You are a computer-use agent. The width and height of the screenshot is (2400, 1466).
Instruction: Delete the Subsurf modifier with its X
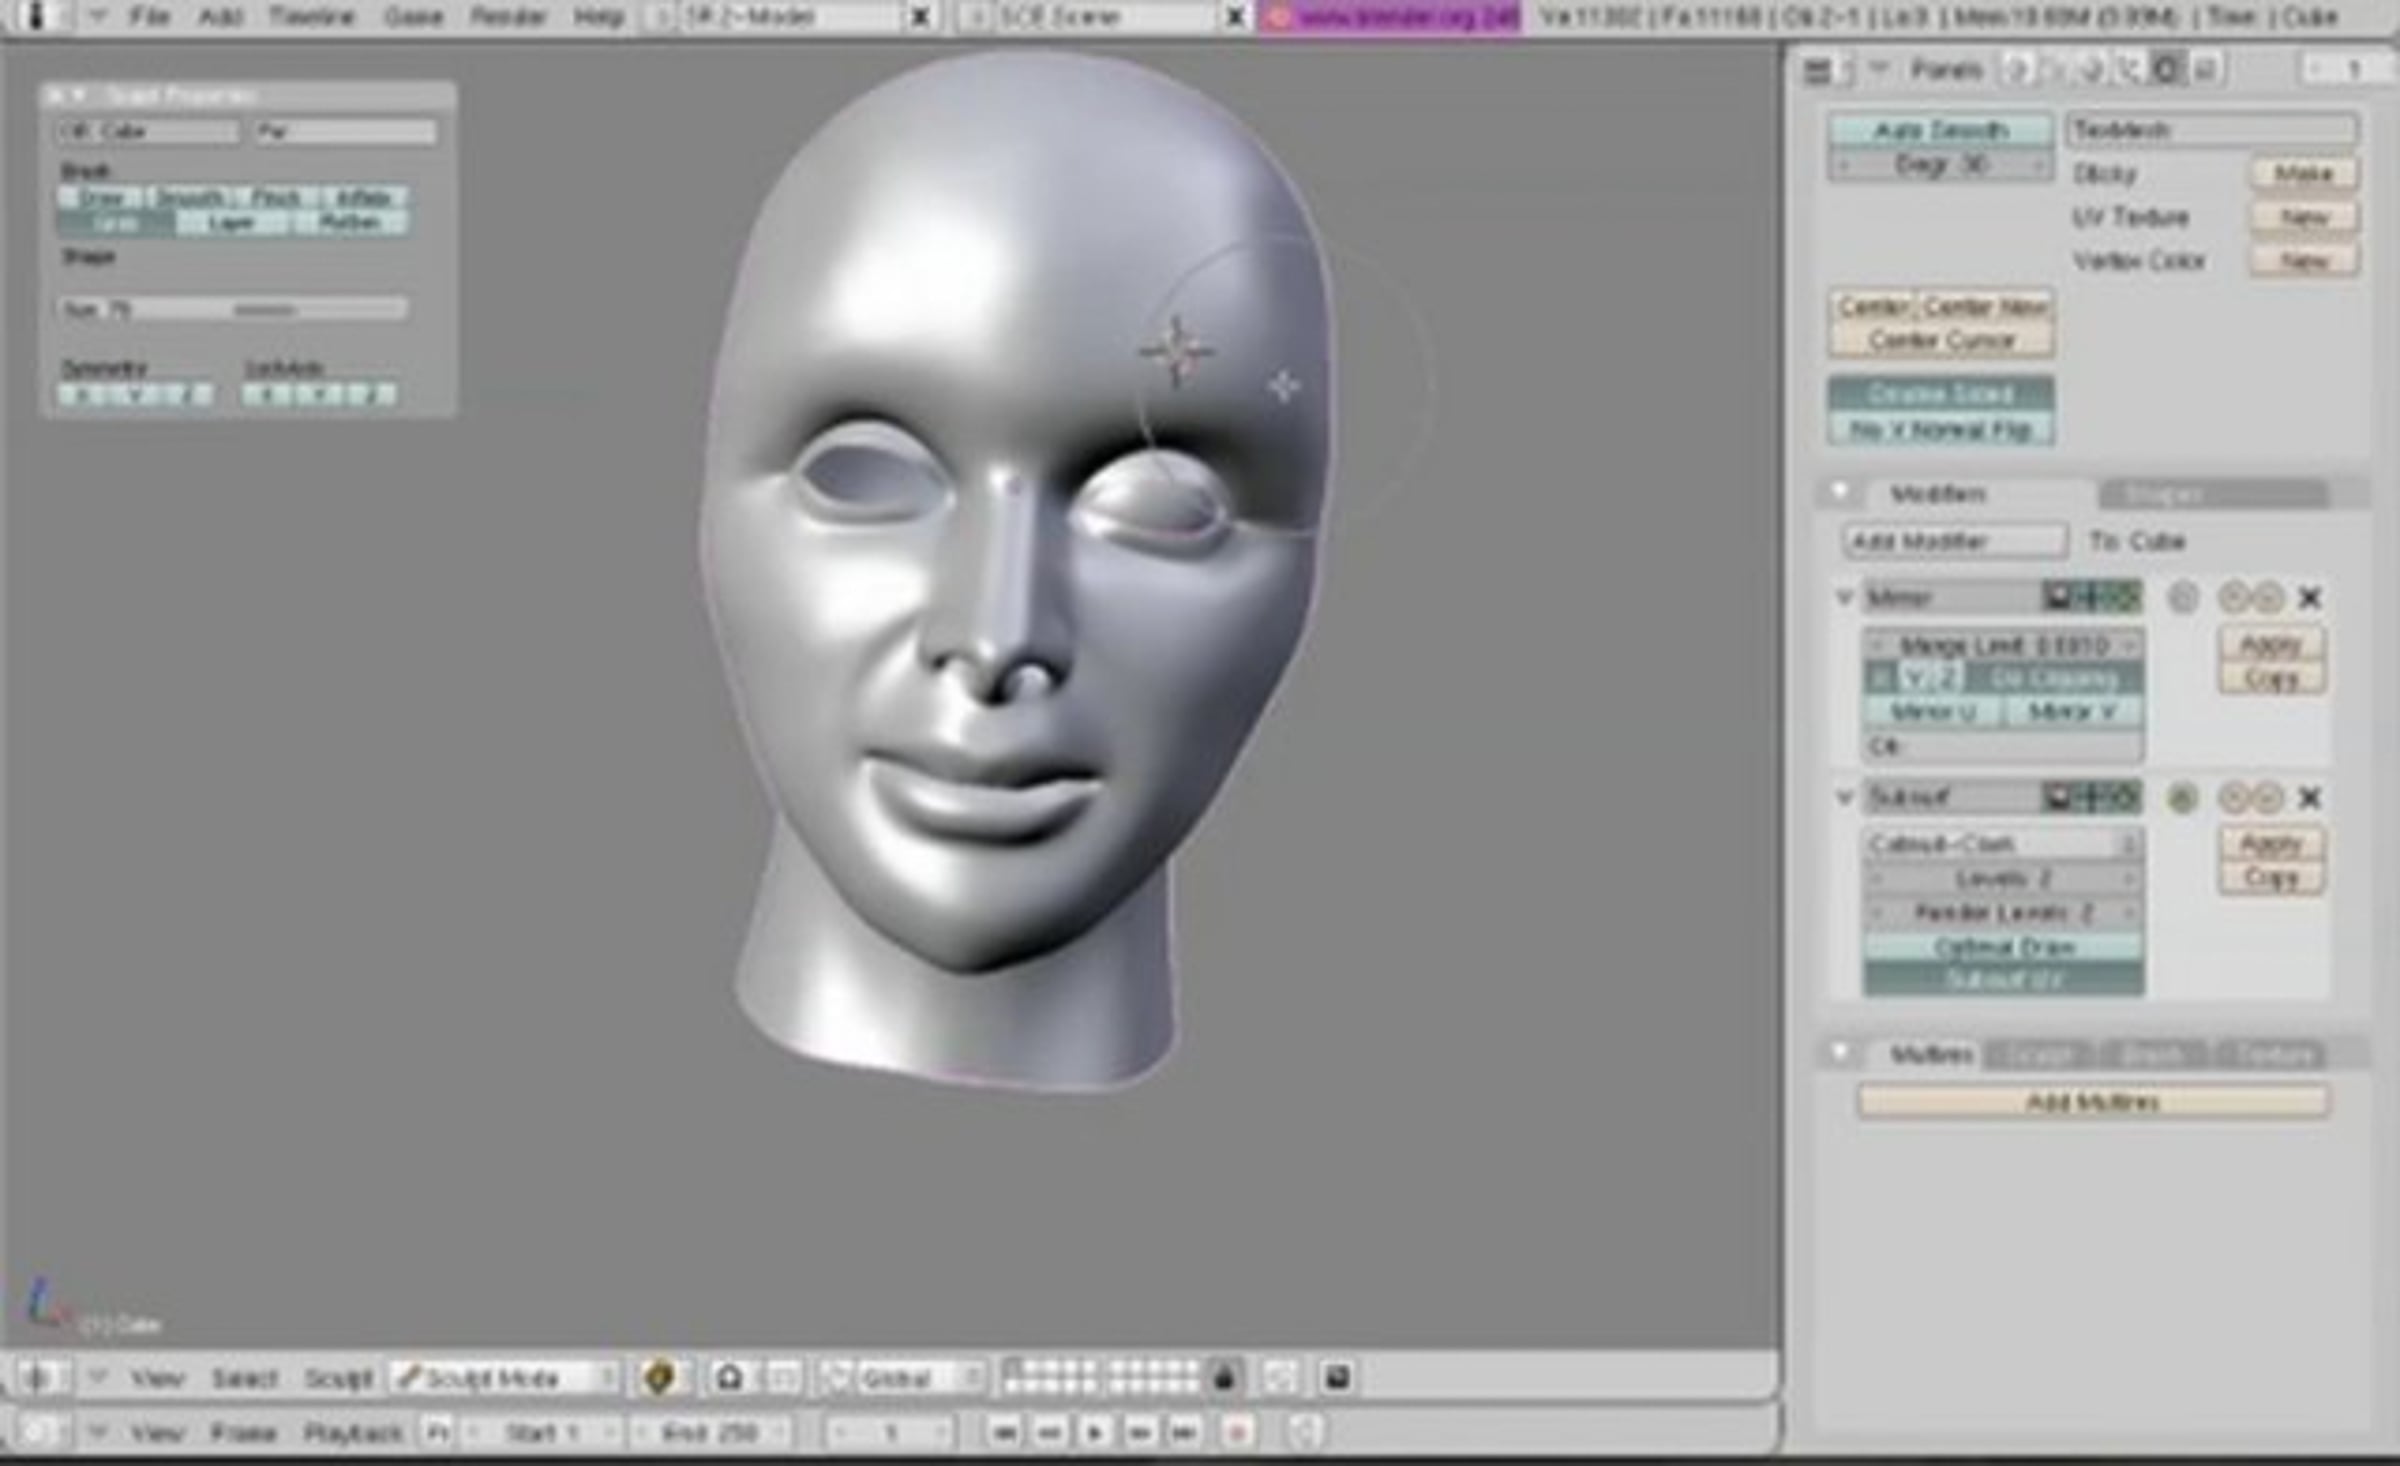pyautogui.click(x=2310, y=798)
